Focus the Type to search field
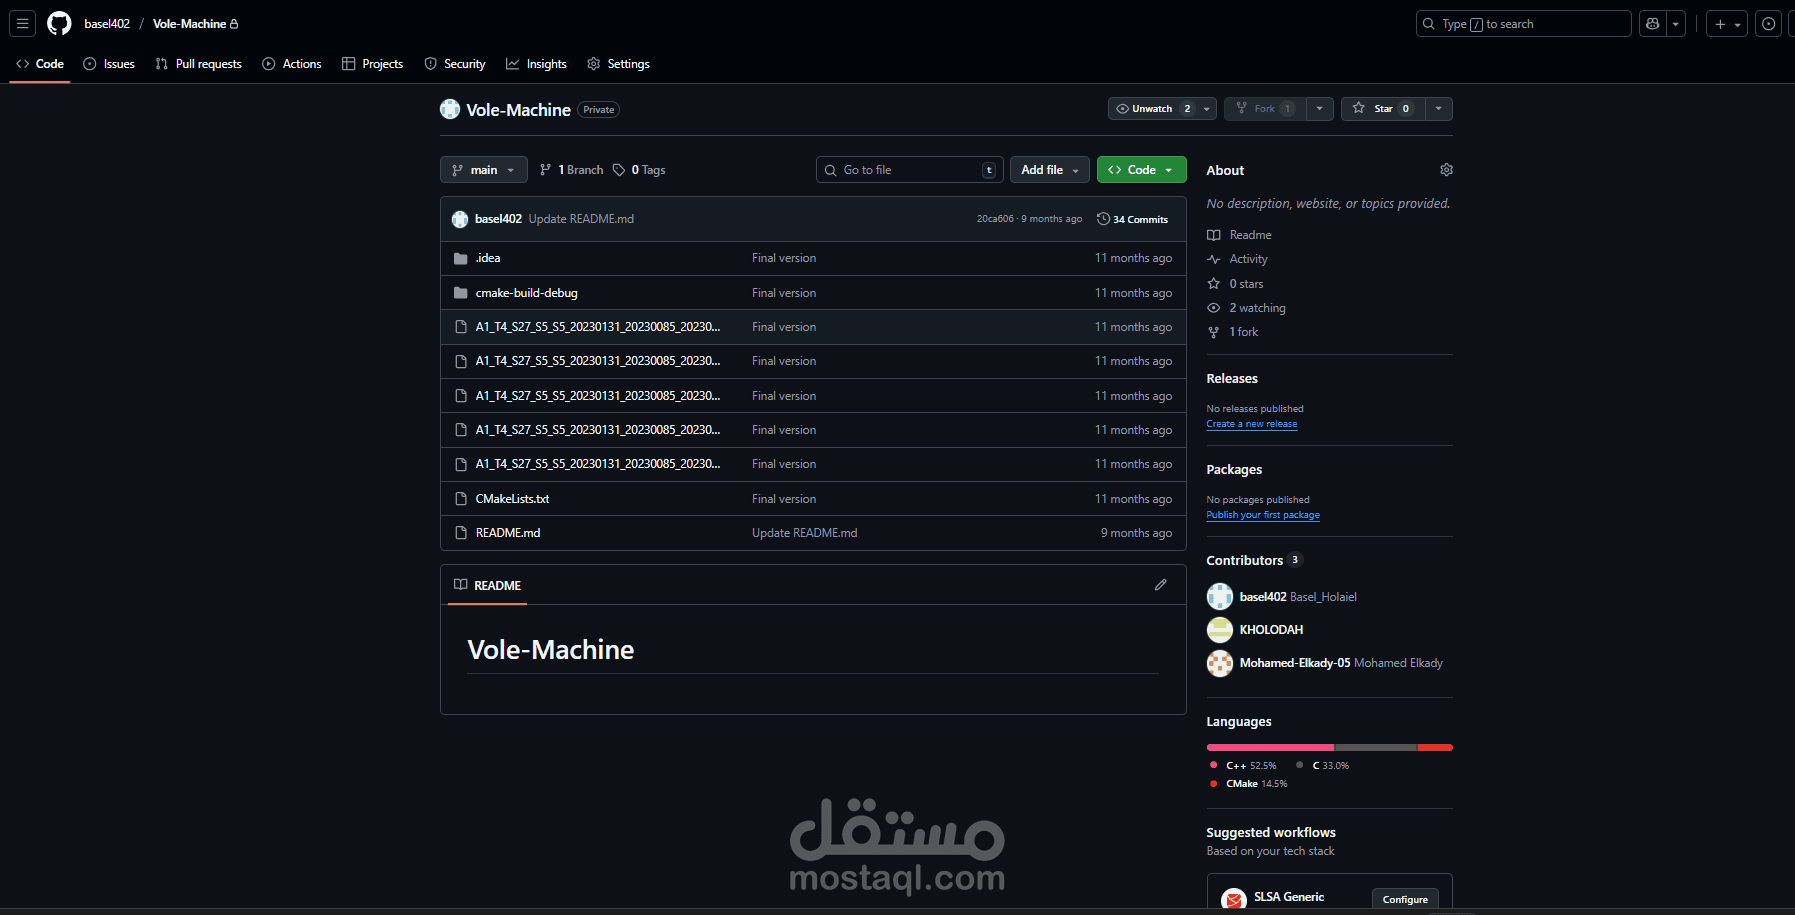1795x915 pixels. point(1523,23)
